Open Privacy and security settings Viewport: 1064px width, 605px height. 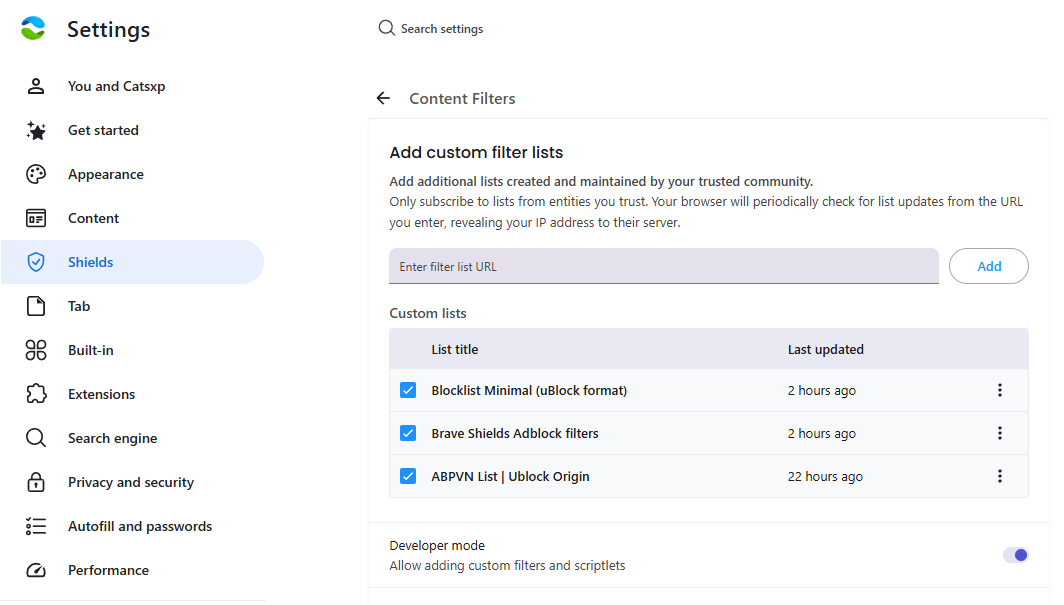point(132,482)
